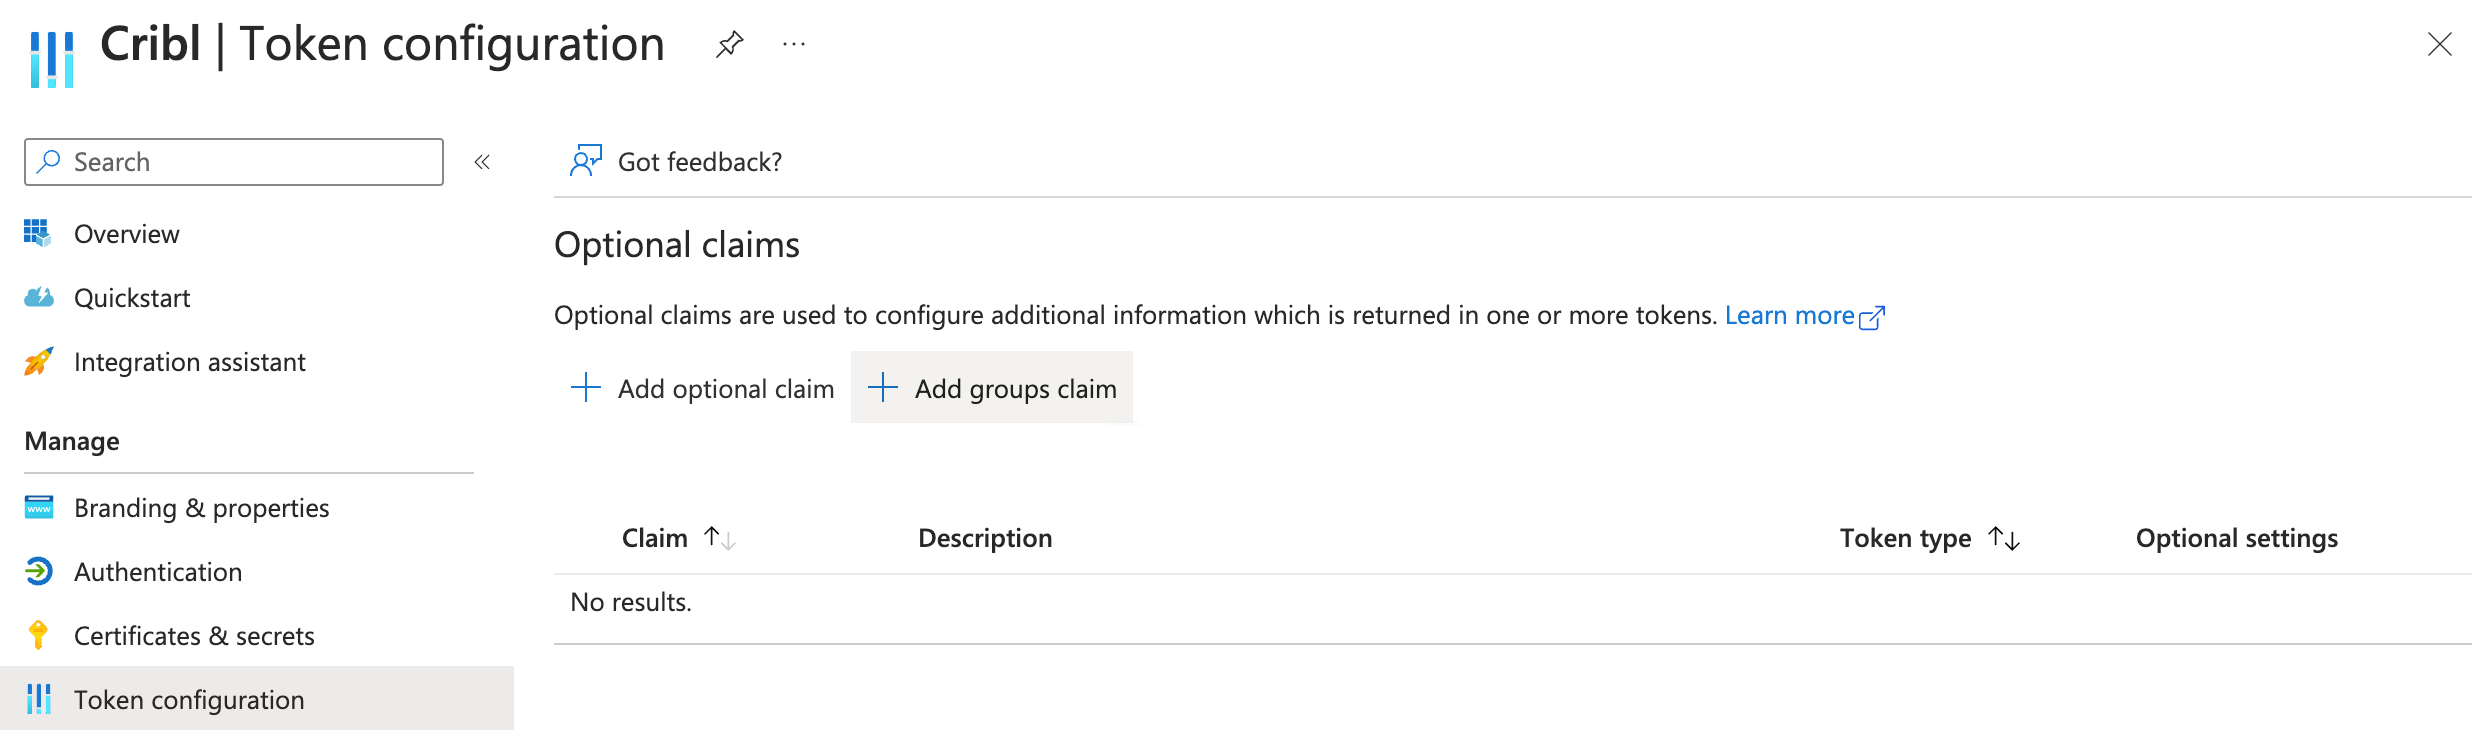2482x748 pixels.
Task: Click the Certificates & secrets key icon
Action: coord(40,635)
